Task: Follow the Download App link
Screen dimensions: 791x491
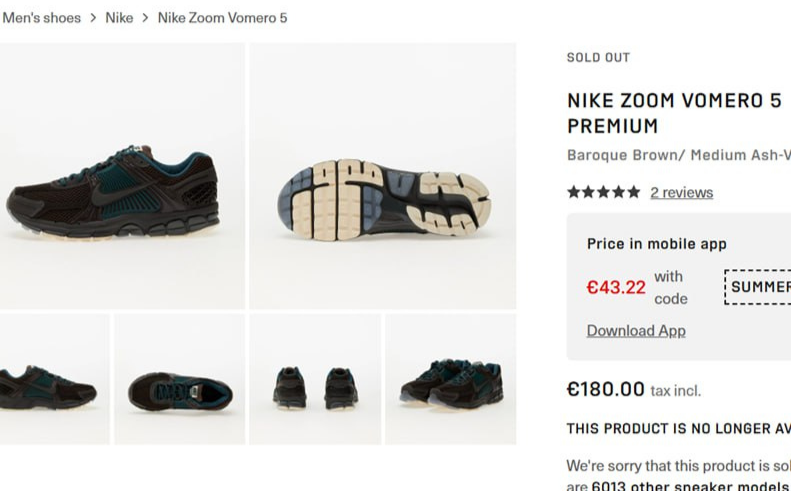Action: [636, 331]
